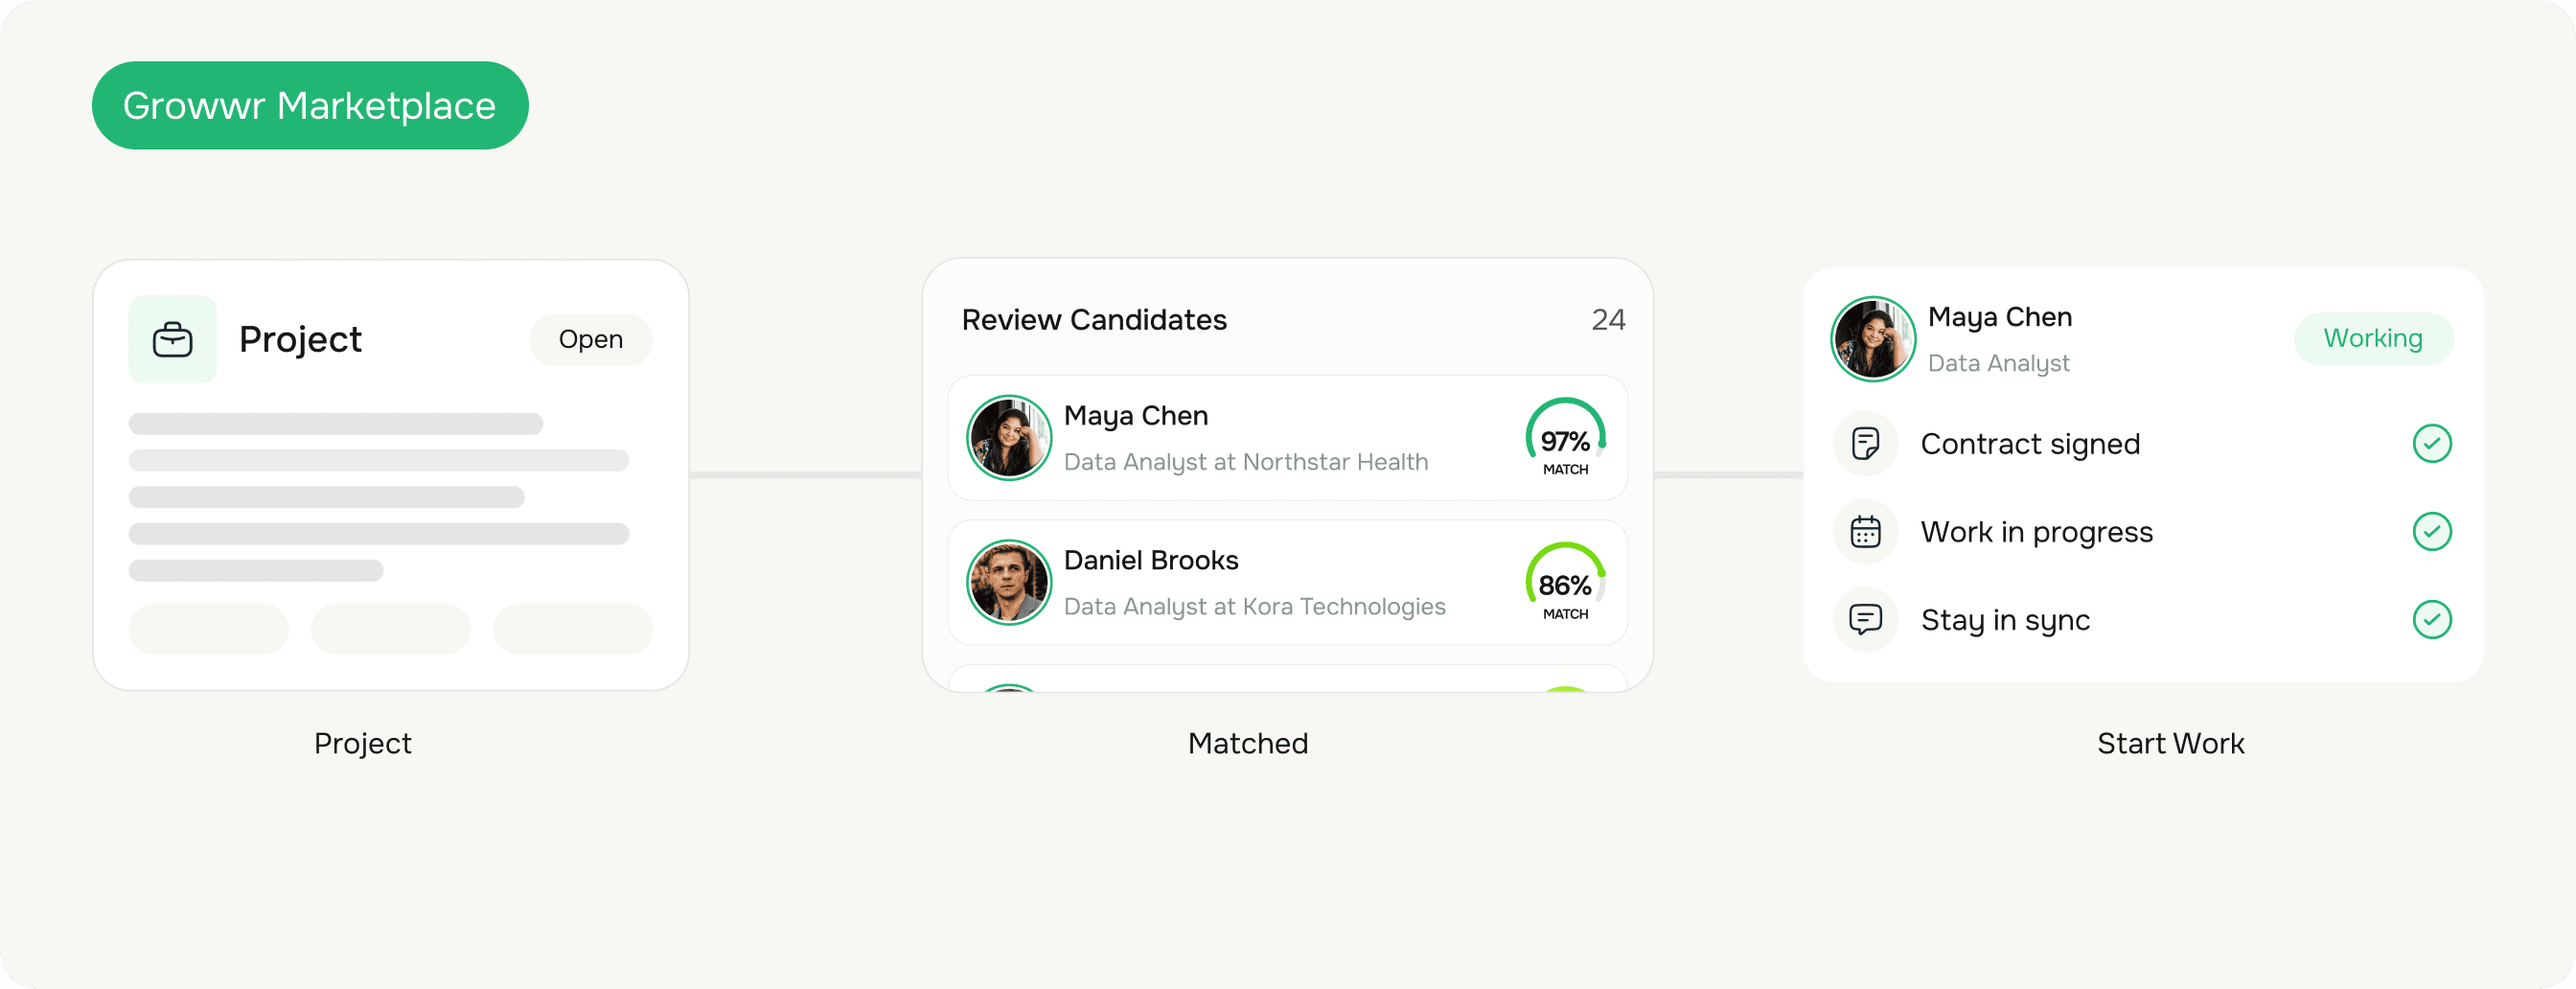Image resolution: width=2576 pixels, height=989 pixels.
Task: Click the Review Candidates count 24
Action: (1608, 320)
